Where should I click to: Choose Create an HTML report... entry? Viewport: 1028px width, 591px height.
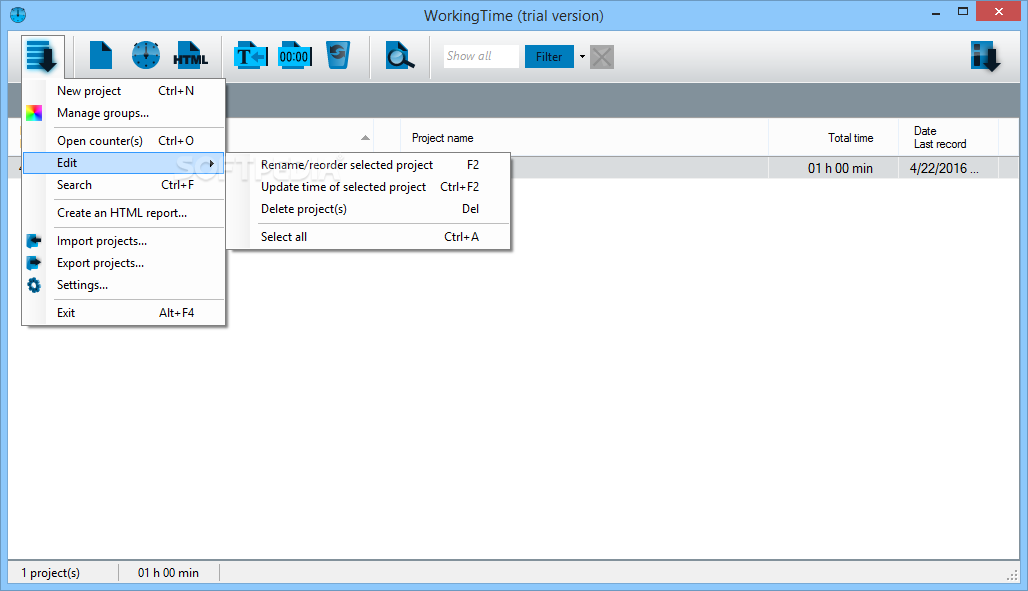coord(124,213)
